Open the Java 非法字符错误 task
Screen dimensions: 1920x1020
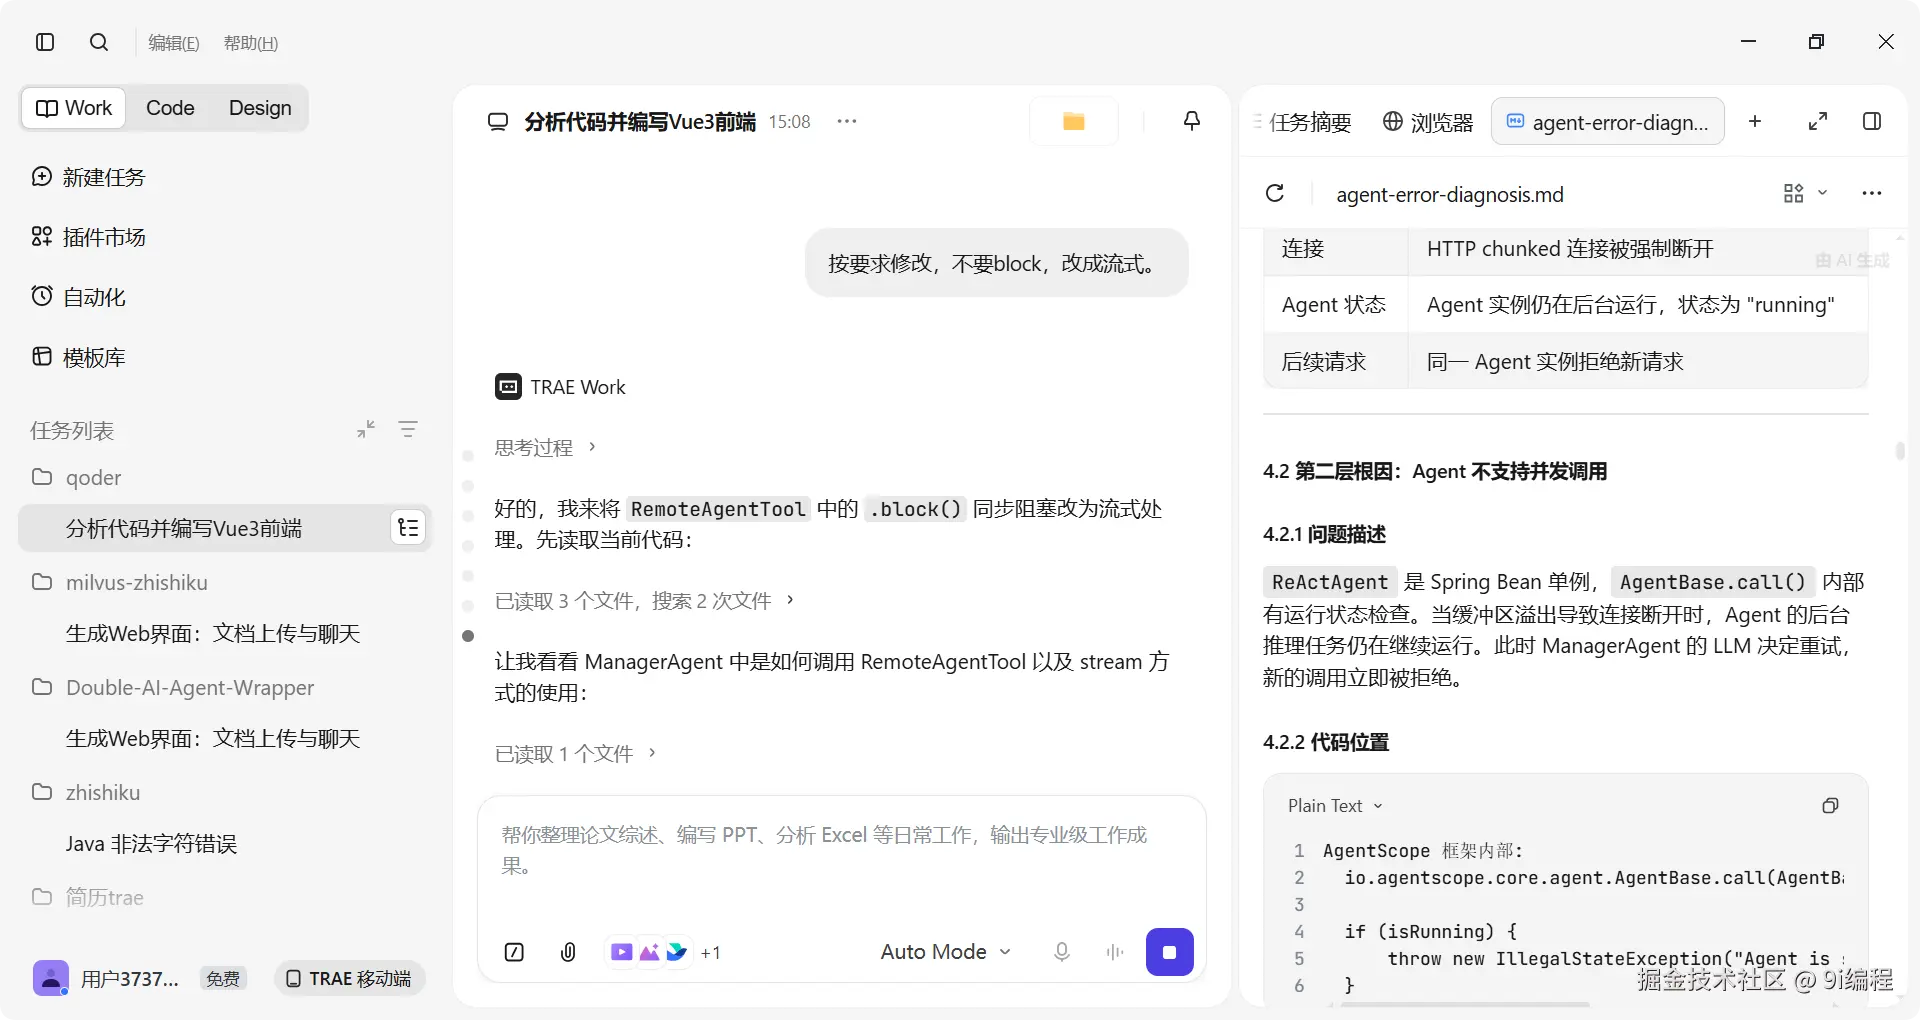151,844
